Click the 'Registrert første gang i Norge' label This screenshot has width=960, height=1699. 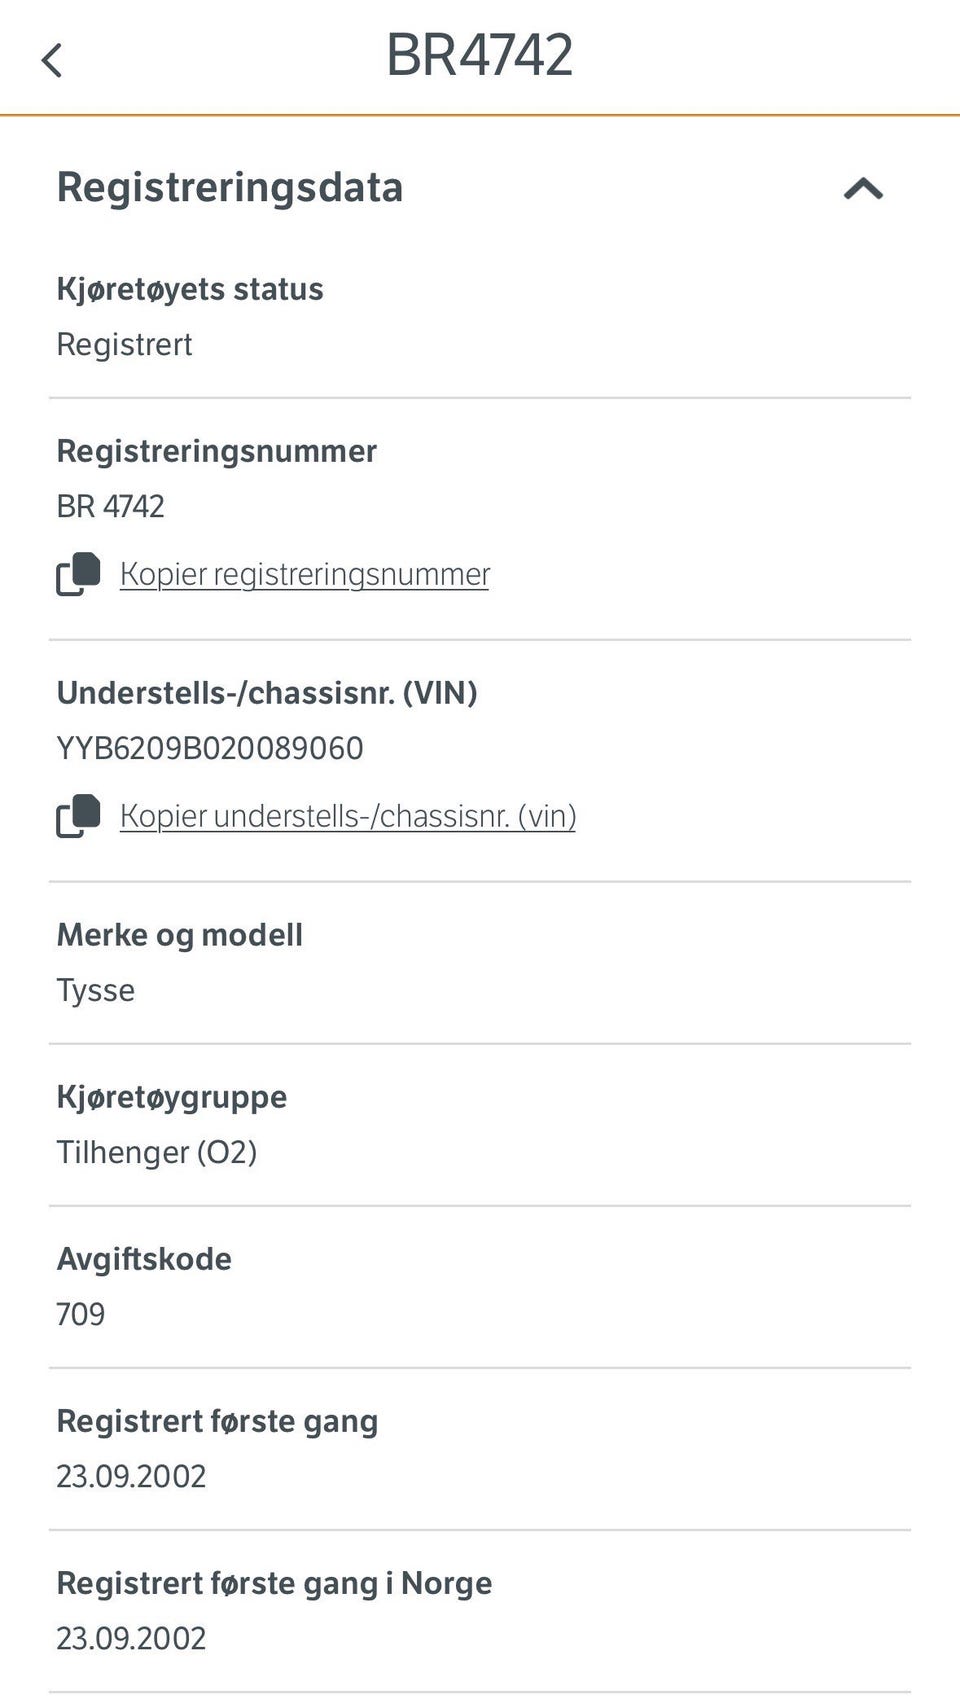273,1583
